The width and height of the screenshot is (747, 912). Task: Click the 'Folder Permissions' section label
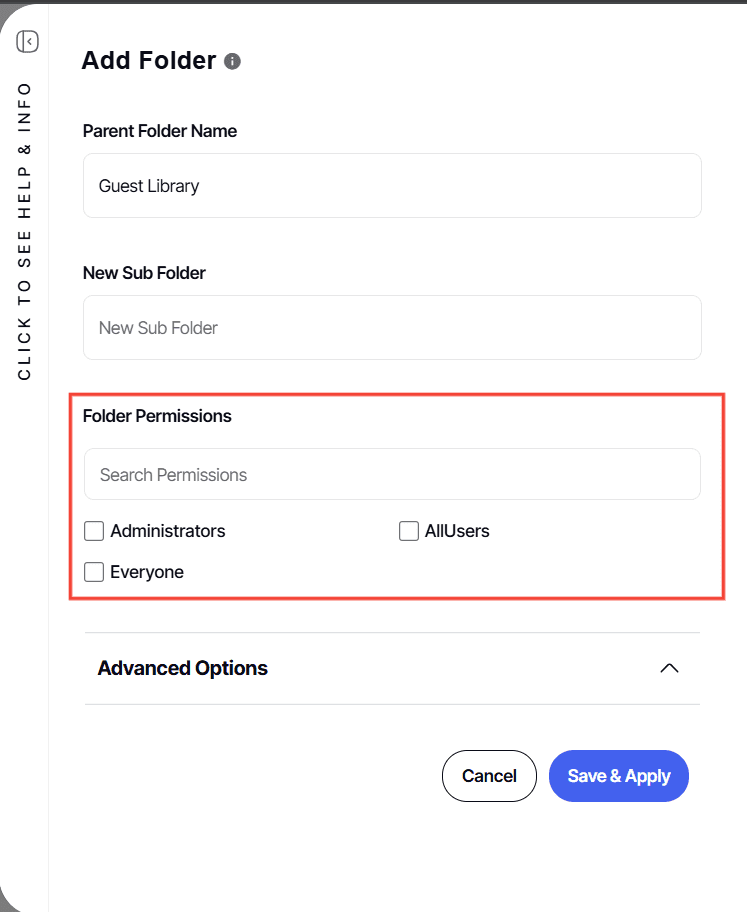[157, 416]
